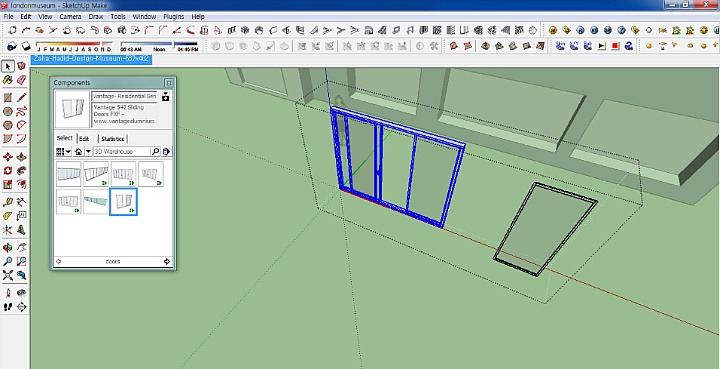Screen dimensions: 720x369
Task: Select the Look Around eye tool
Action: click(x=21, y=293)
